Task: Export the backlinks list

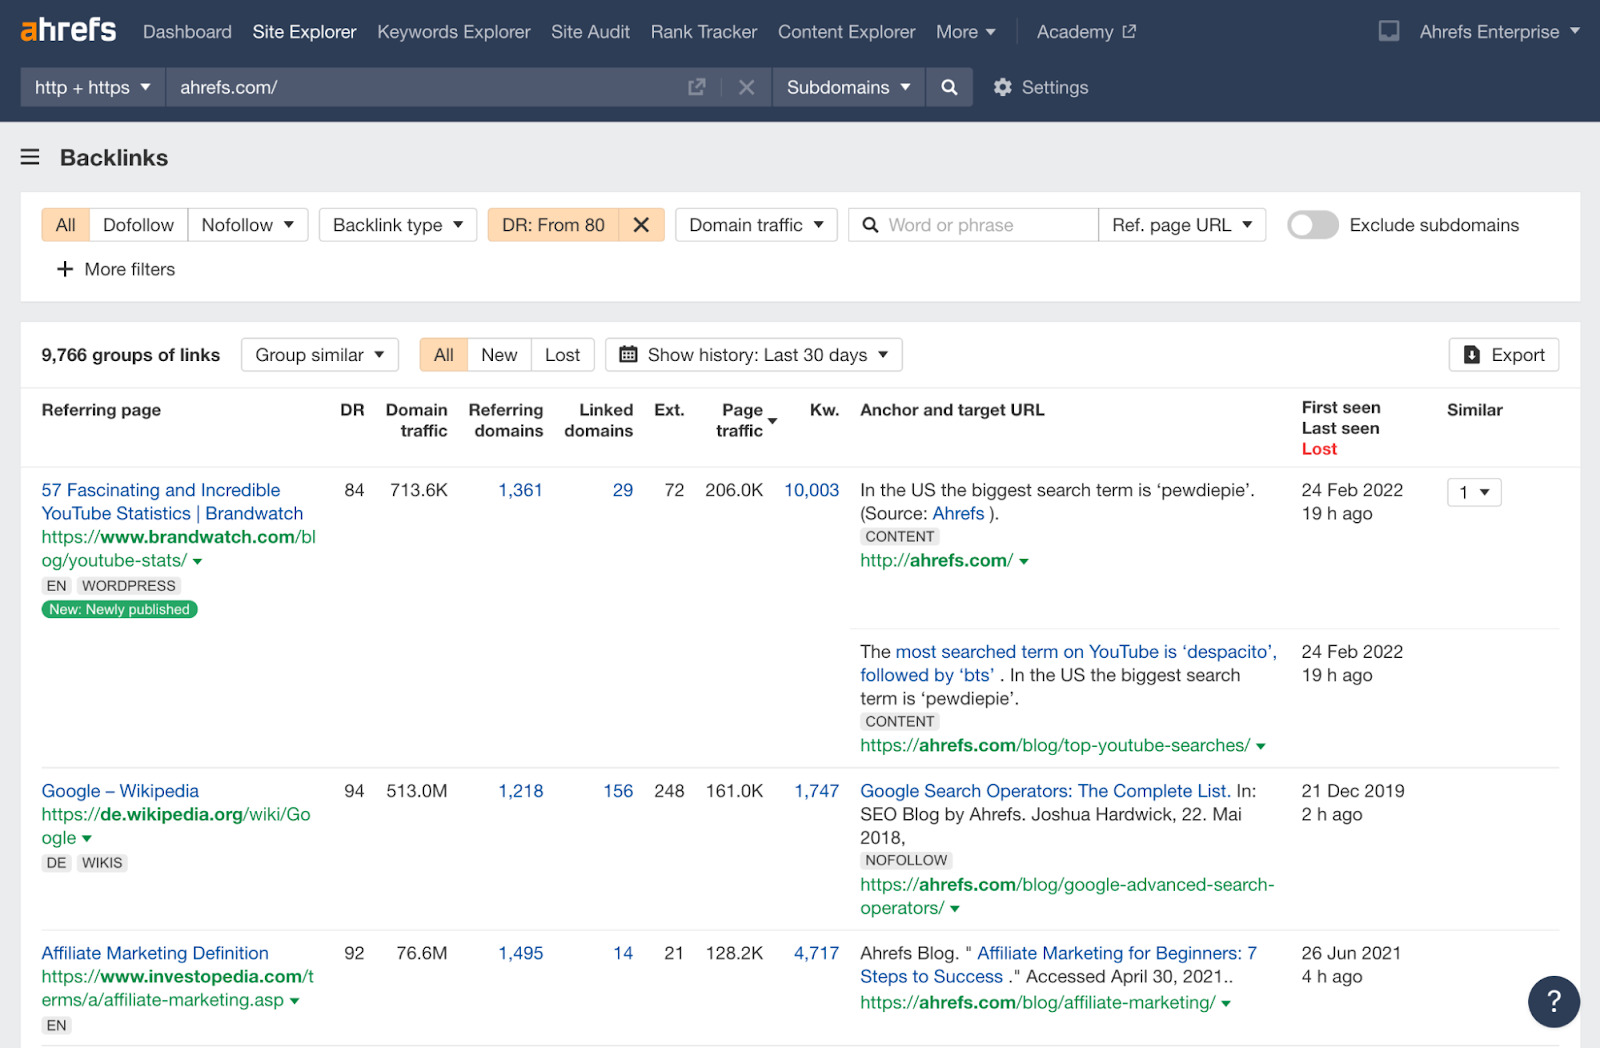Action: [1503, 355]
